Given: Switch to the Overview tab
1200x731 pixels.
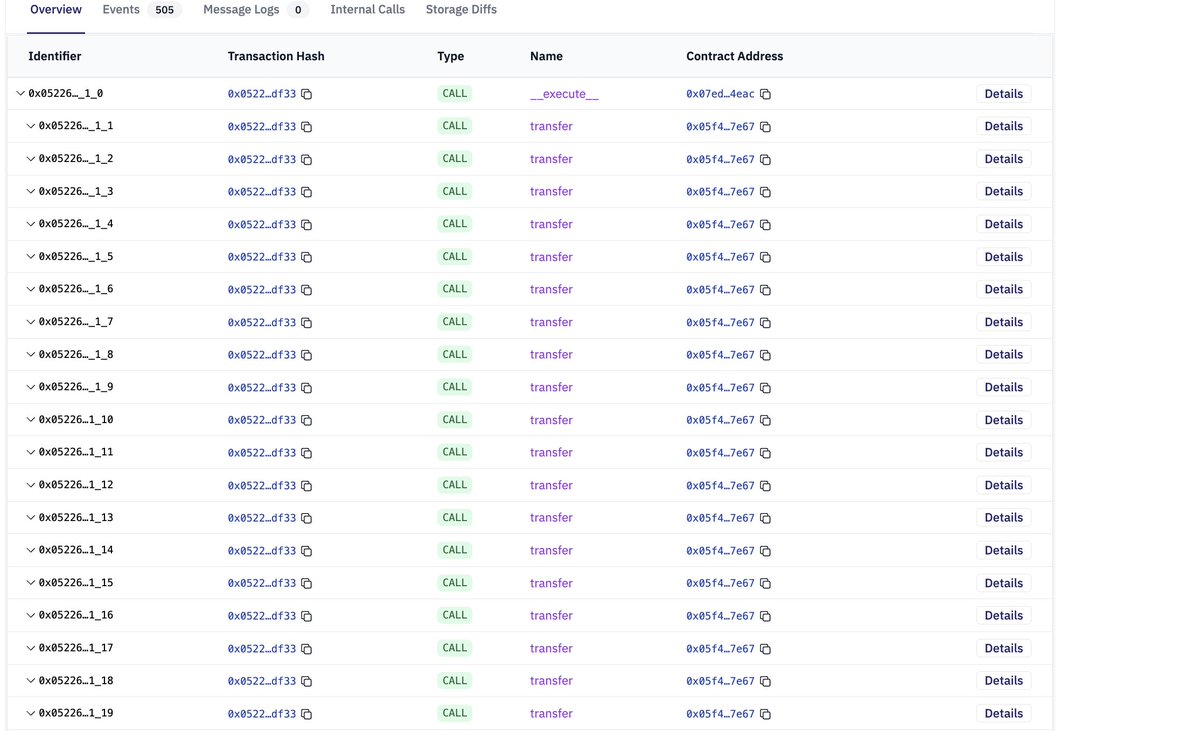Looking at the screenshot, I should click(56, 10).
